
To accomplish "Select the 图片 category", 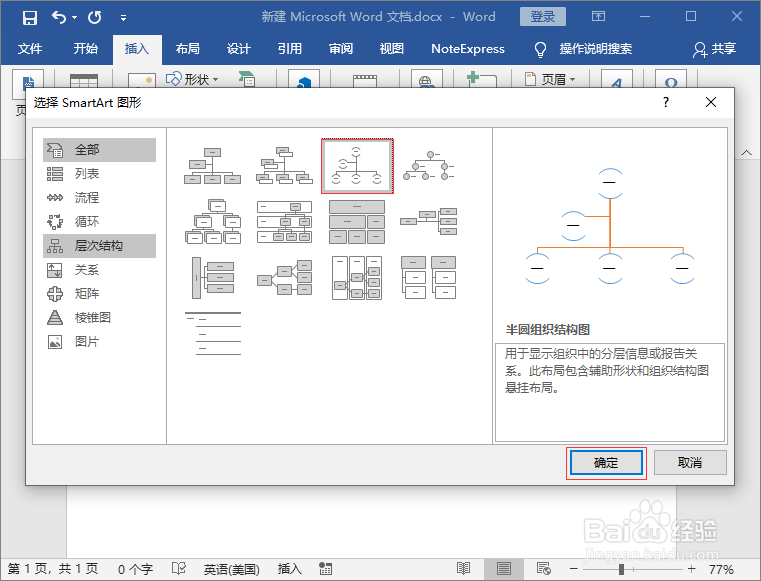I will [99, 342].
